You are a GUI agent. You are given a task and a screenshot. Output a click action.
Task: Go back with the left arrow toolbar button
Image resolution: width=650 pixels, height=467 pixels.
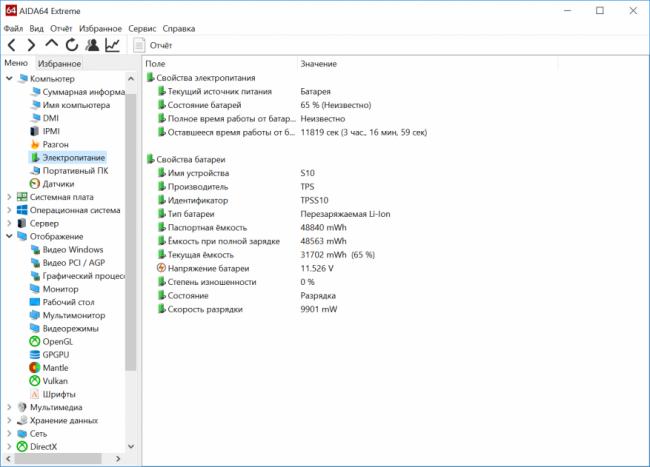pos(12,45)
